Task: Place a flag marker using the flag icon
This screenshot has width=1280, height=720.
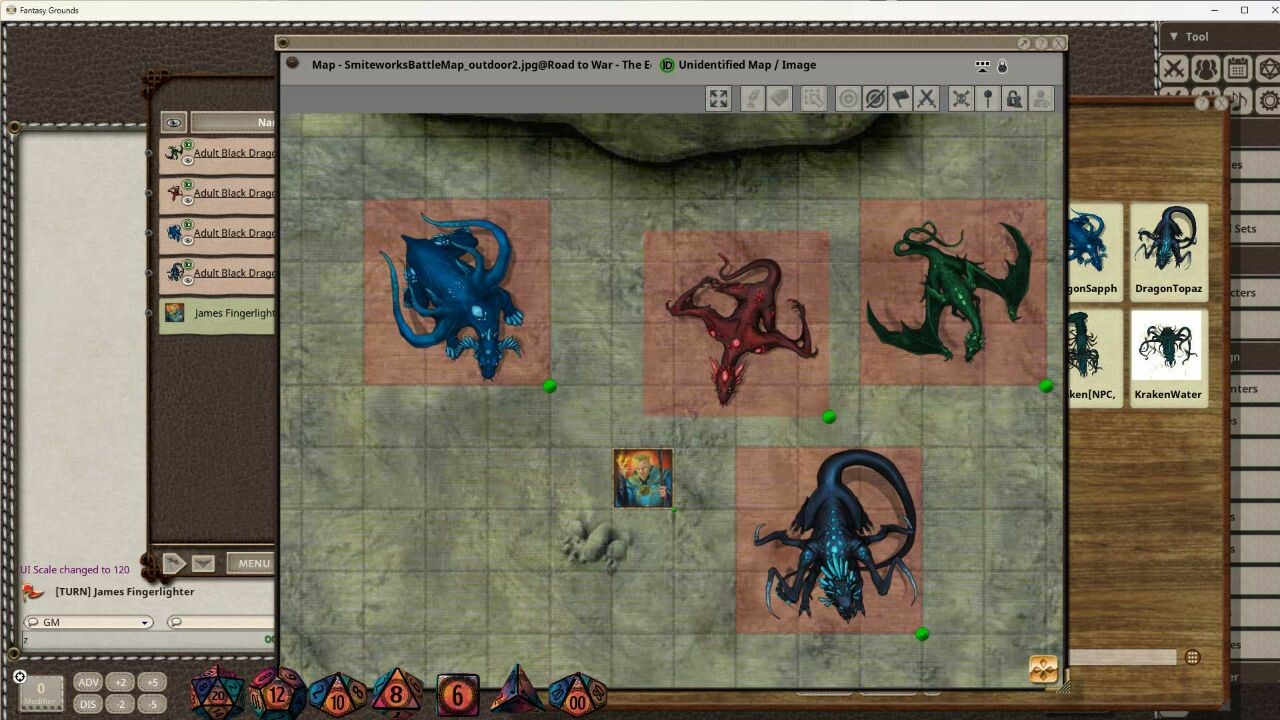Action: pos(899,98)
